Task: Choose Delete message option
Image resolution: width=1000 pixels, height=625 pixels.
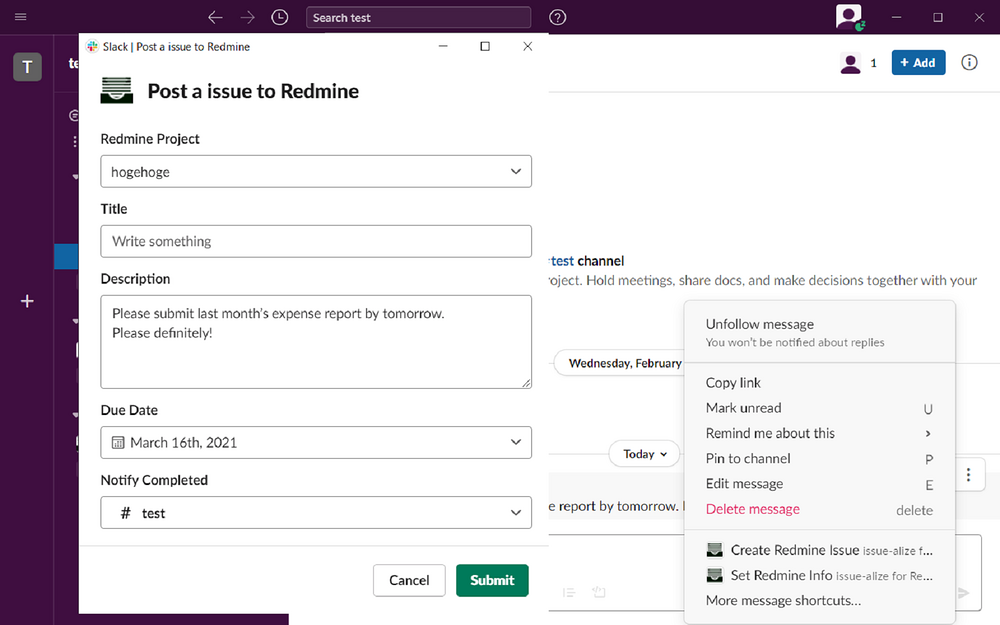Action: click(820, 510)
